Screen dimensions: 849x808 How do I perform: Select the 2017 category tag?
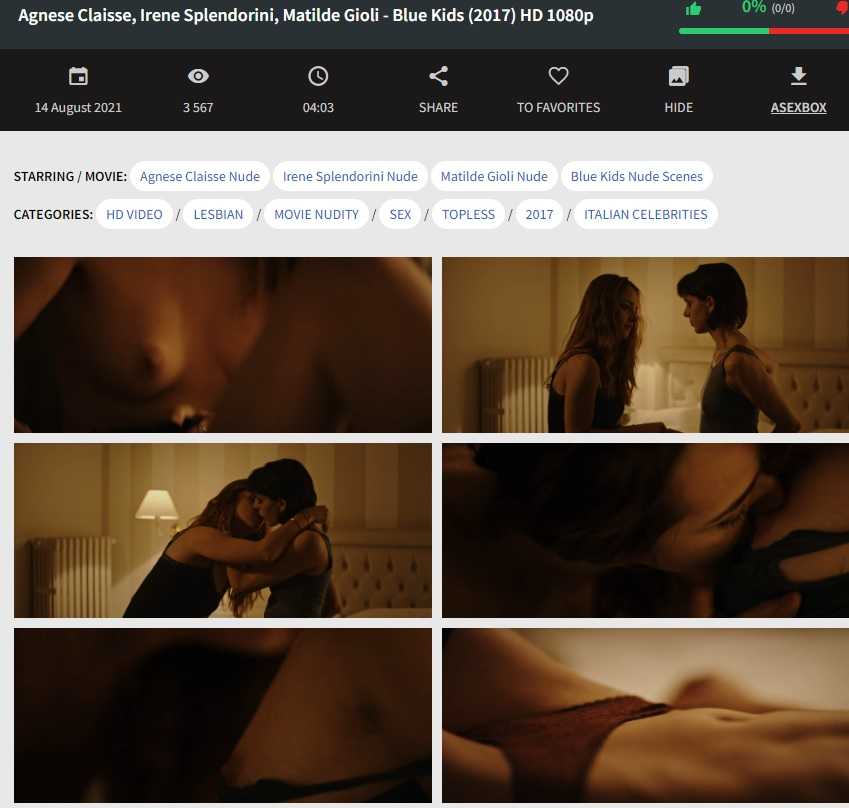point(539,214)
